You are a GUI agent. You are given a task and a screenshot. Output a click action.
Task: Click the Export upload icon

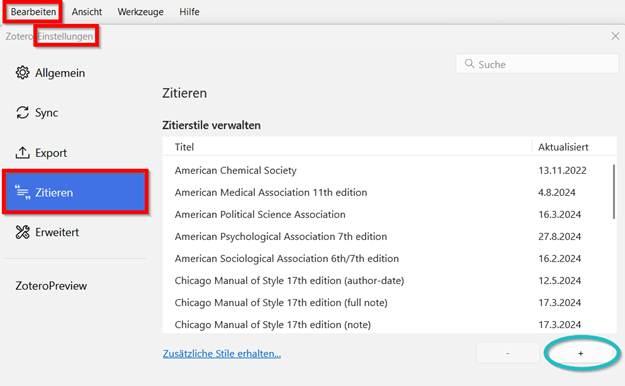click(22, 152)
